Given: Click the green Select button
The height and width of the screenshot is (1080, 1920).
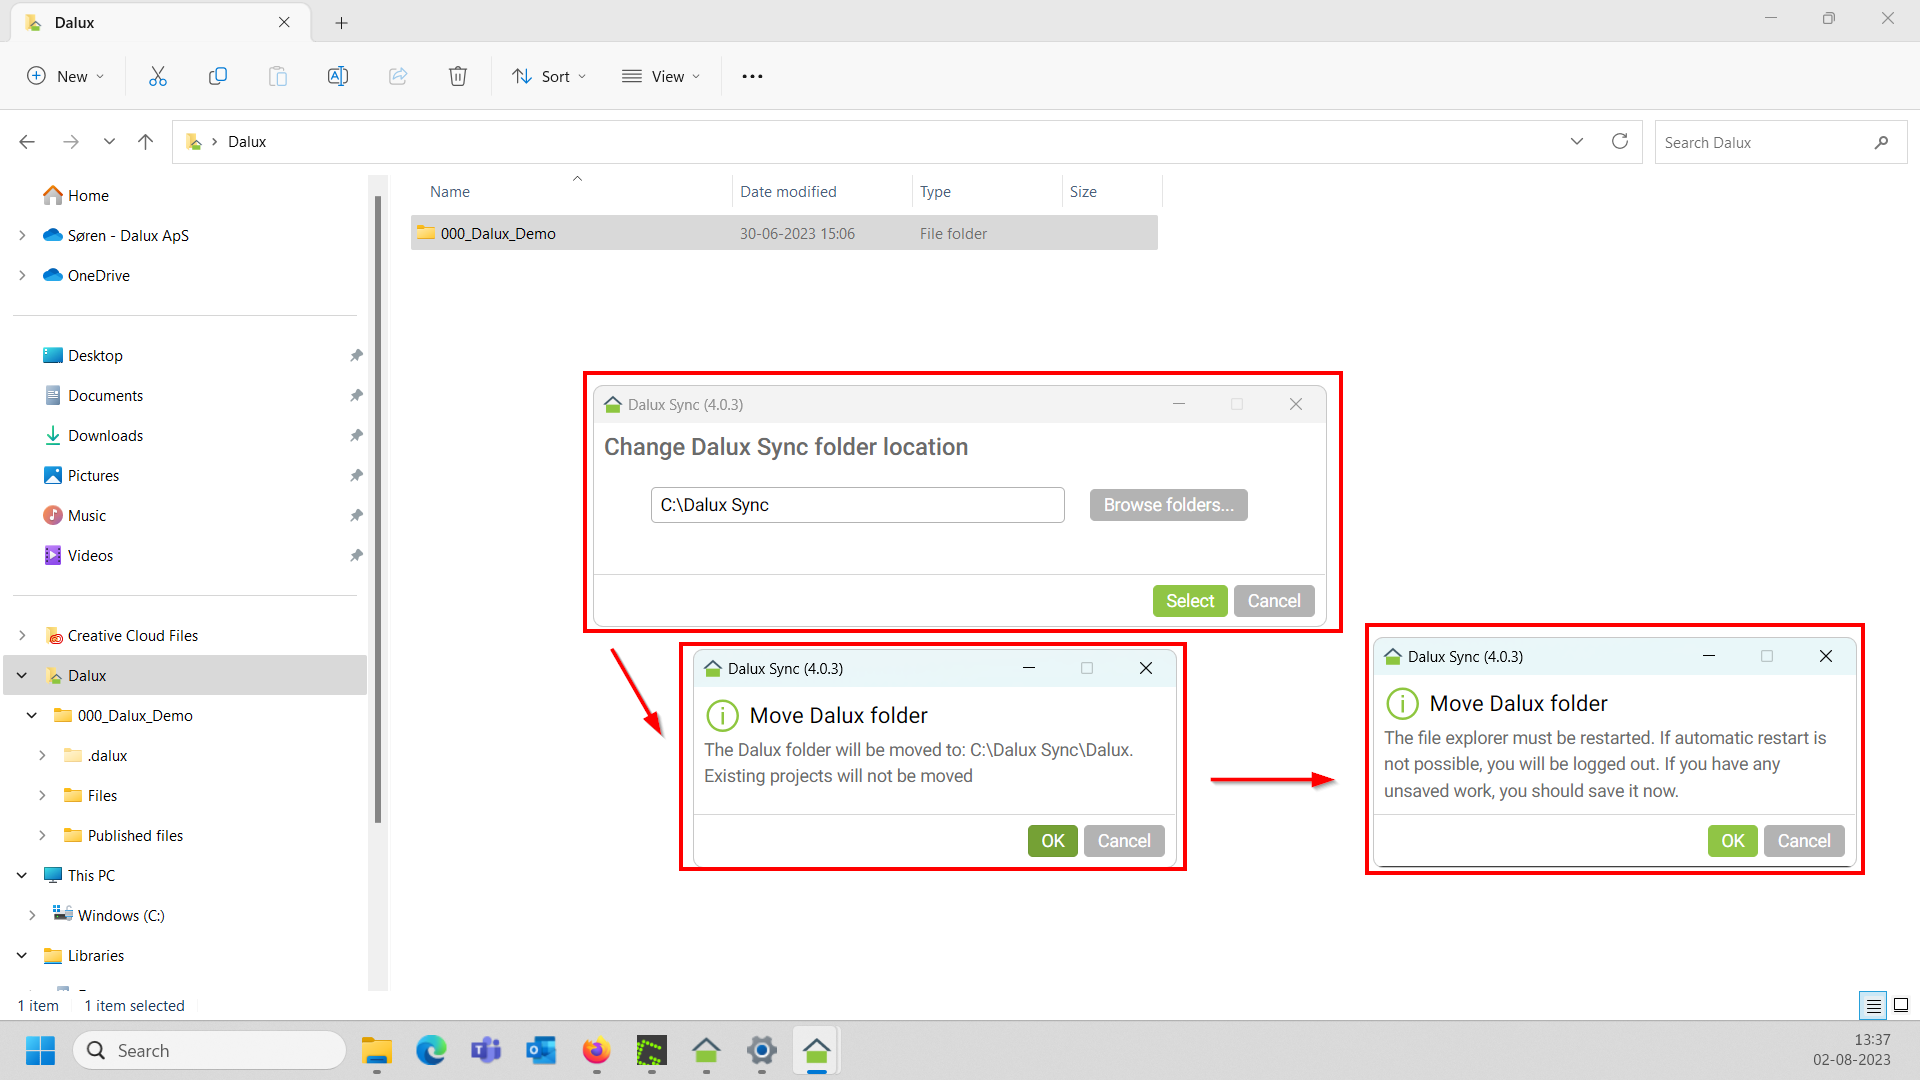Looking at the screenshot, I should (1189, 601).
